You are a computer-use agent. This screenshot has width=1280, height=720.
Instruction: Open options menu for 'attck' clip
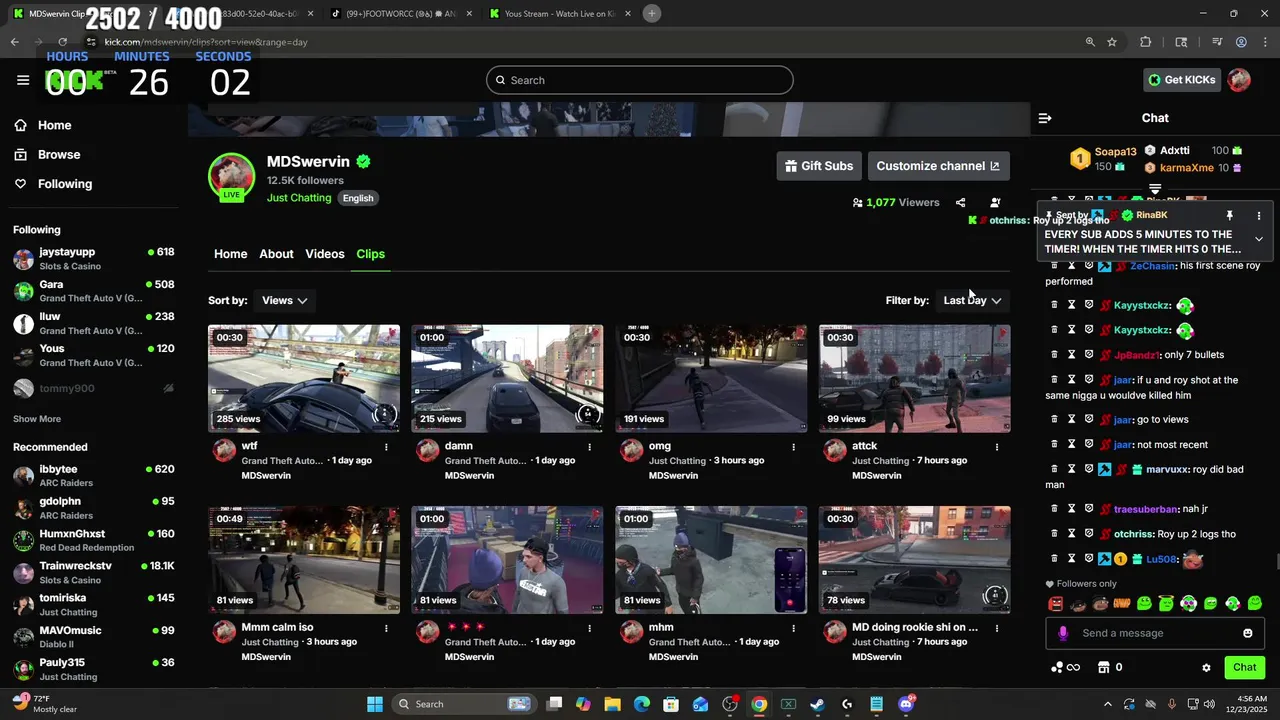click(x=996, y=447)
